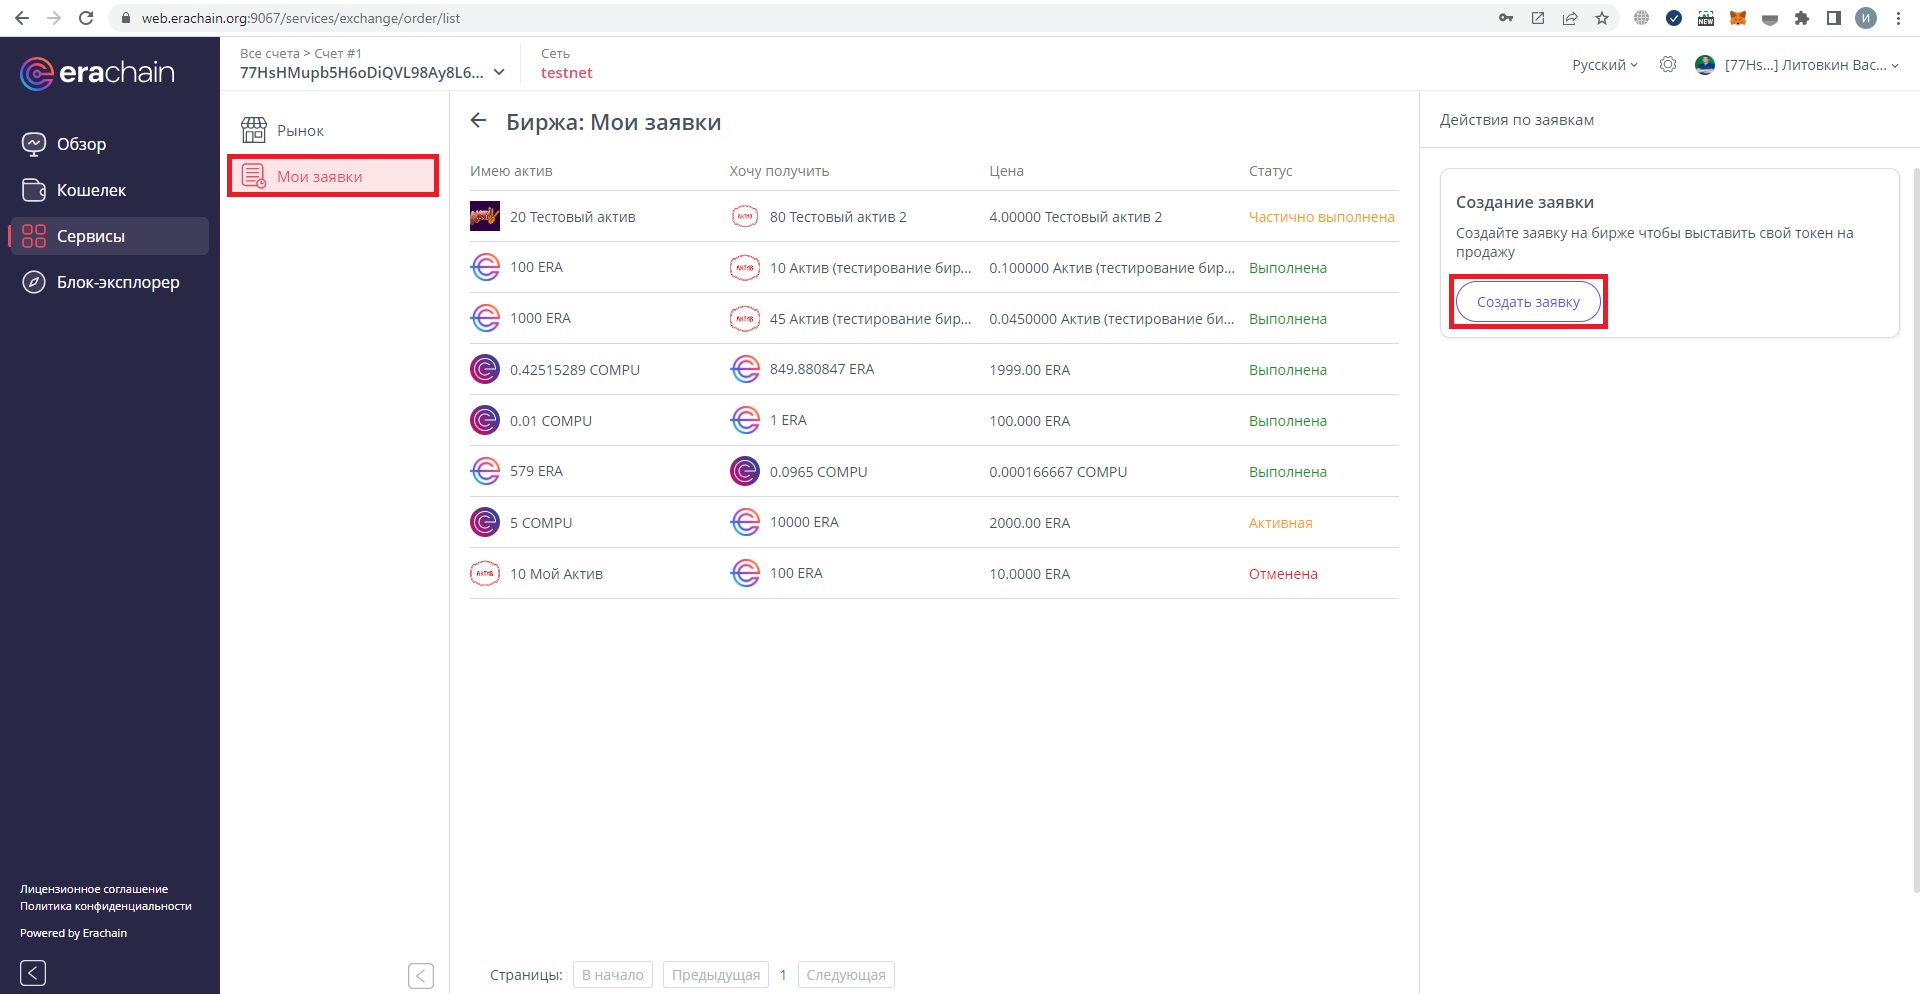
Task: Open Лицензионное соглашение link
Action: click(94, 889)
